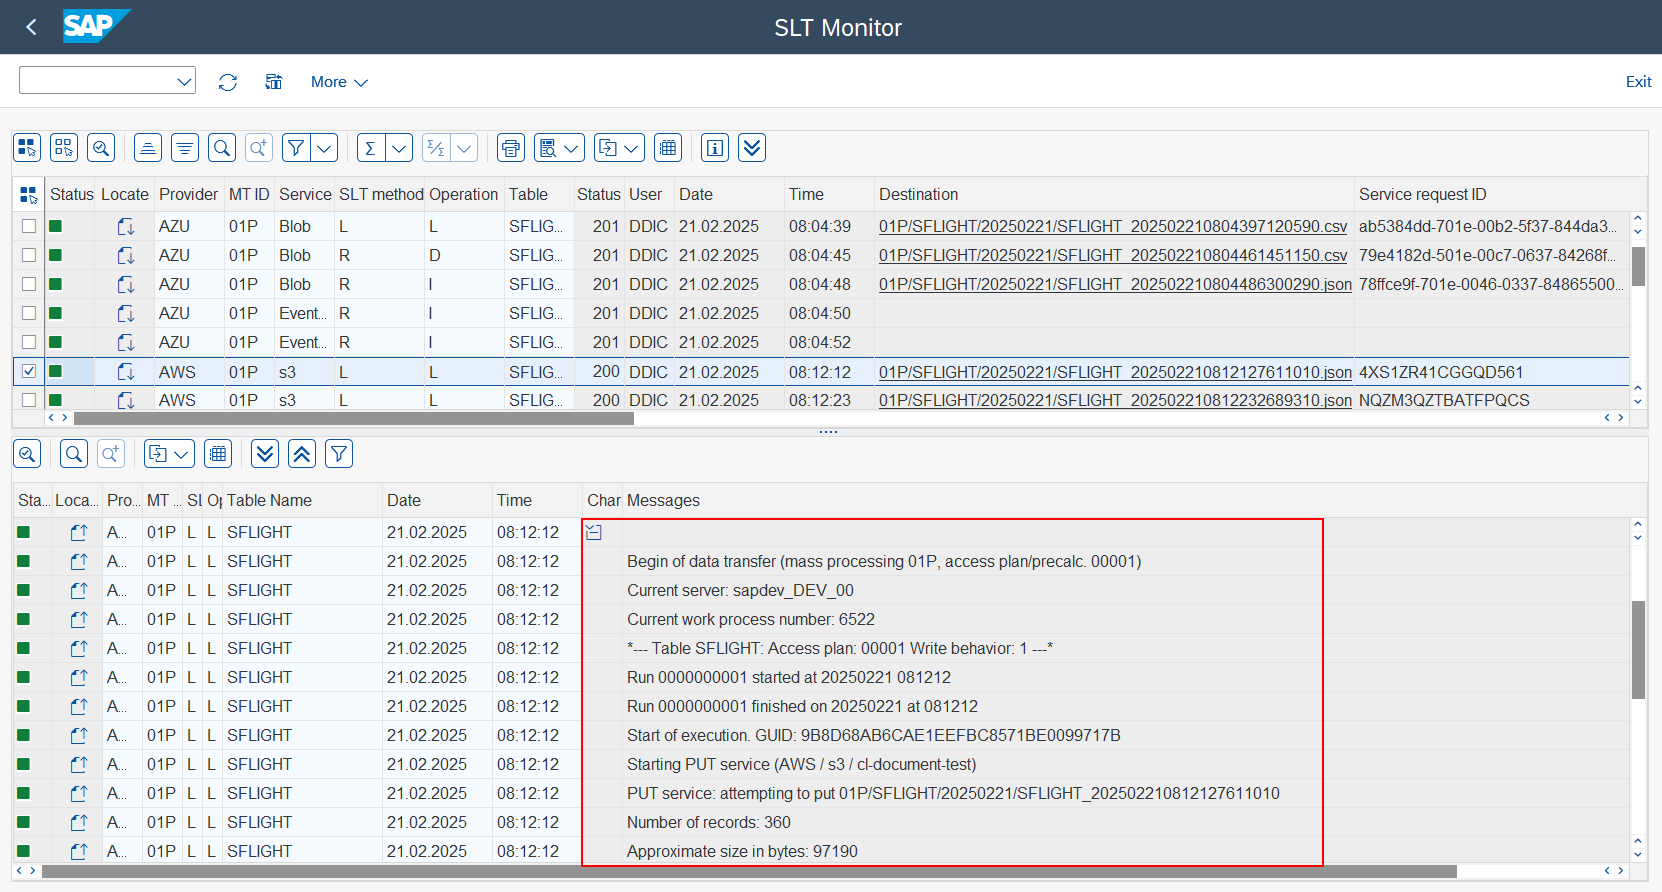Choose layout in lower log toolbar
Image resolution: width=1662 pixels, height=892 pixels.
click(218, 454)
